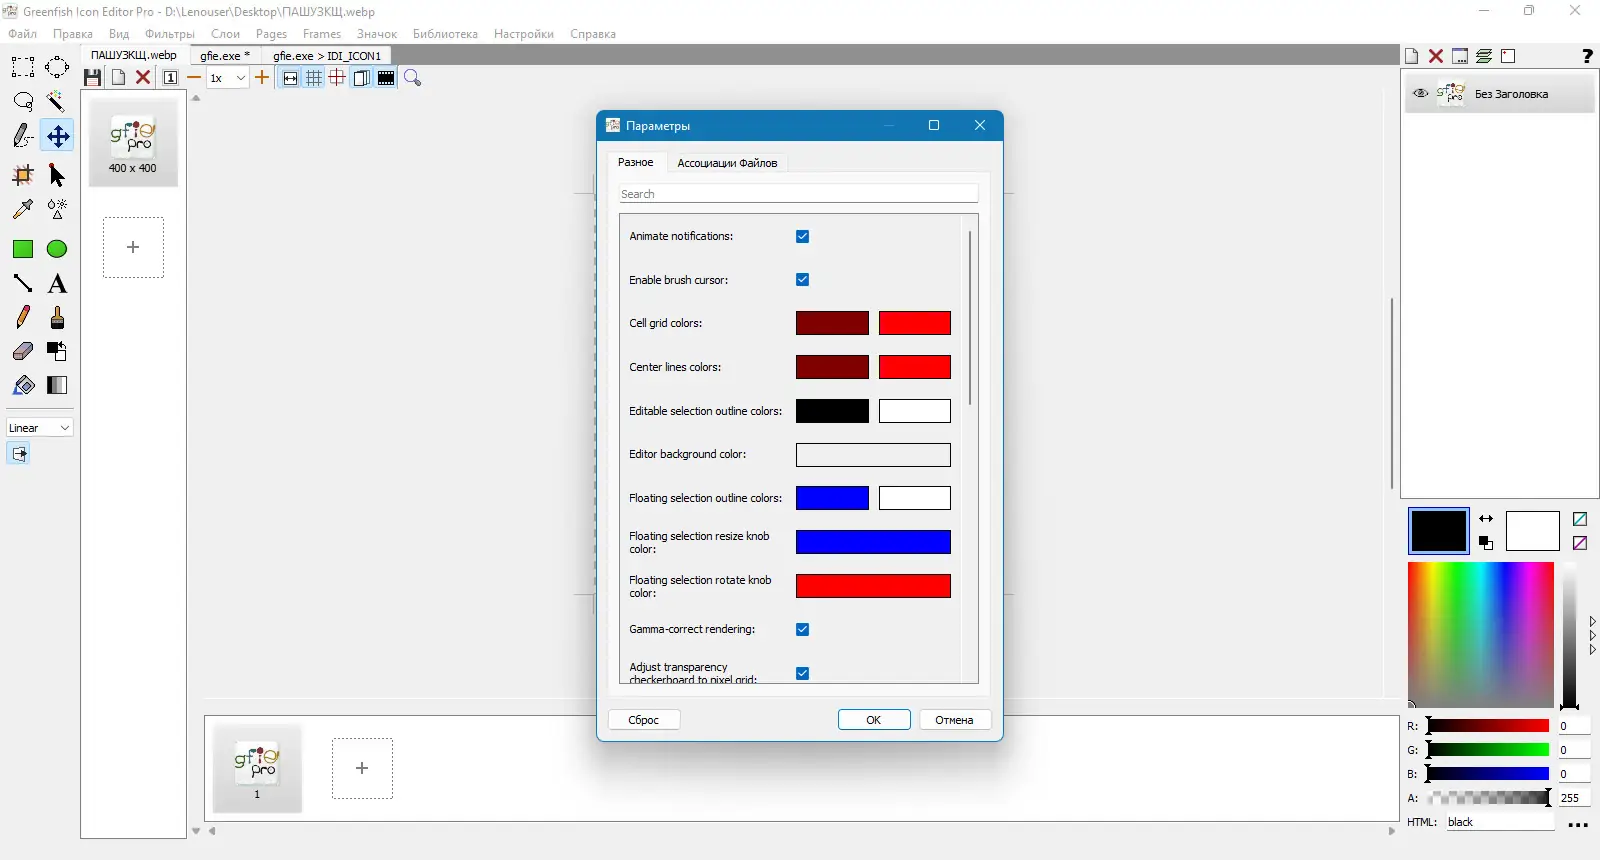
Task: Disable the Enable brush cursor checkbox
Action: coord(802,280)
